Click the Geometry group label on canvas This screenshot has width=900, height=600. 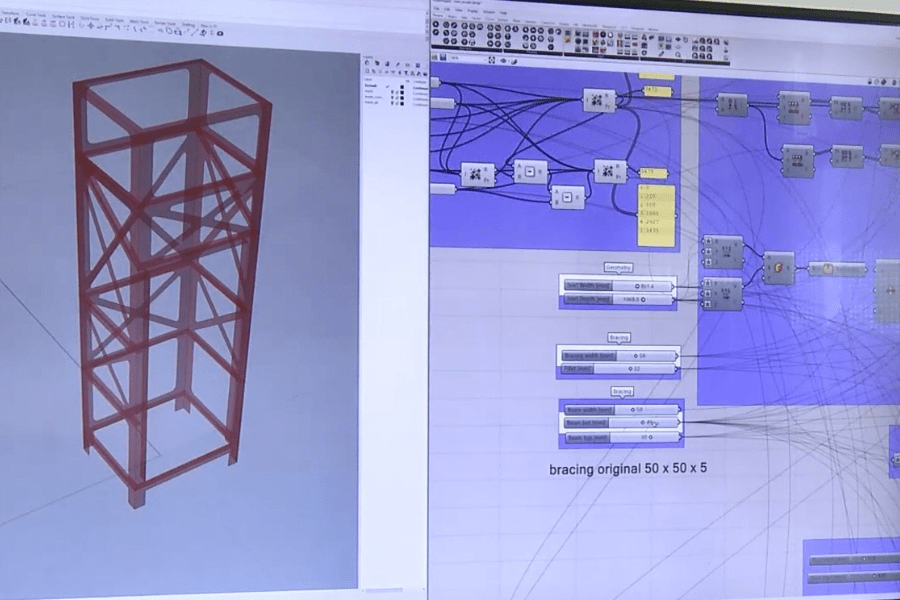click(617, 267)
